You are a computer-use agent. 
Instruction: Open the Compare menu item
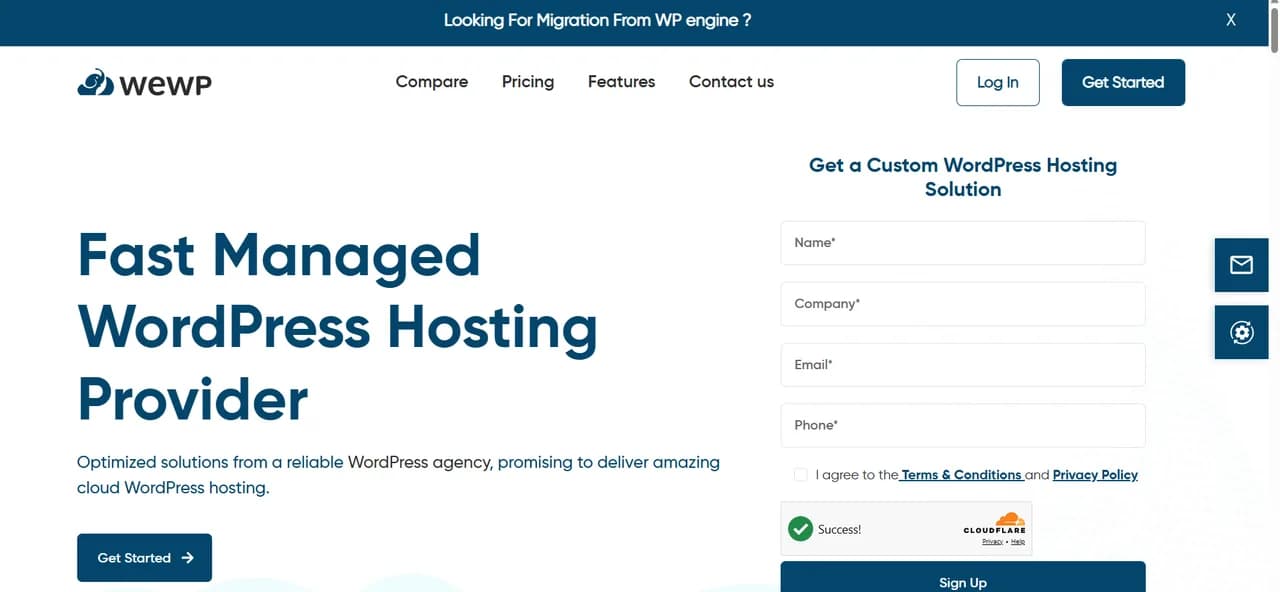click(432, 82)
